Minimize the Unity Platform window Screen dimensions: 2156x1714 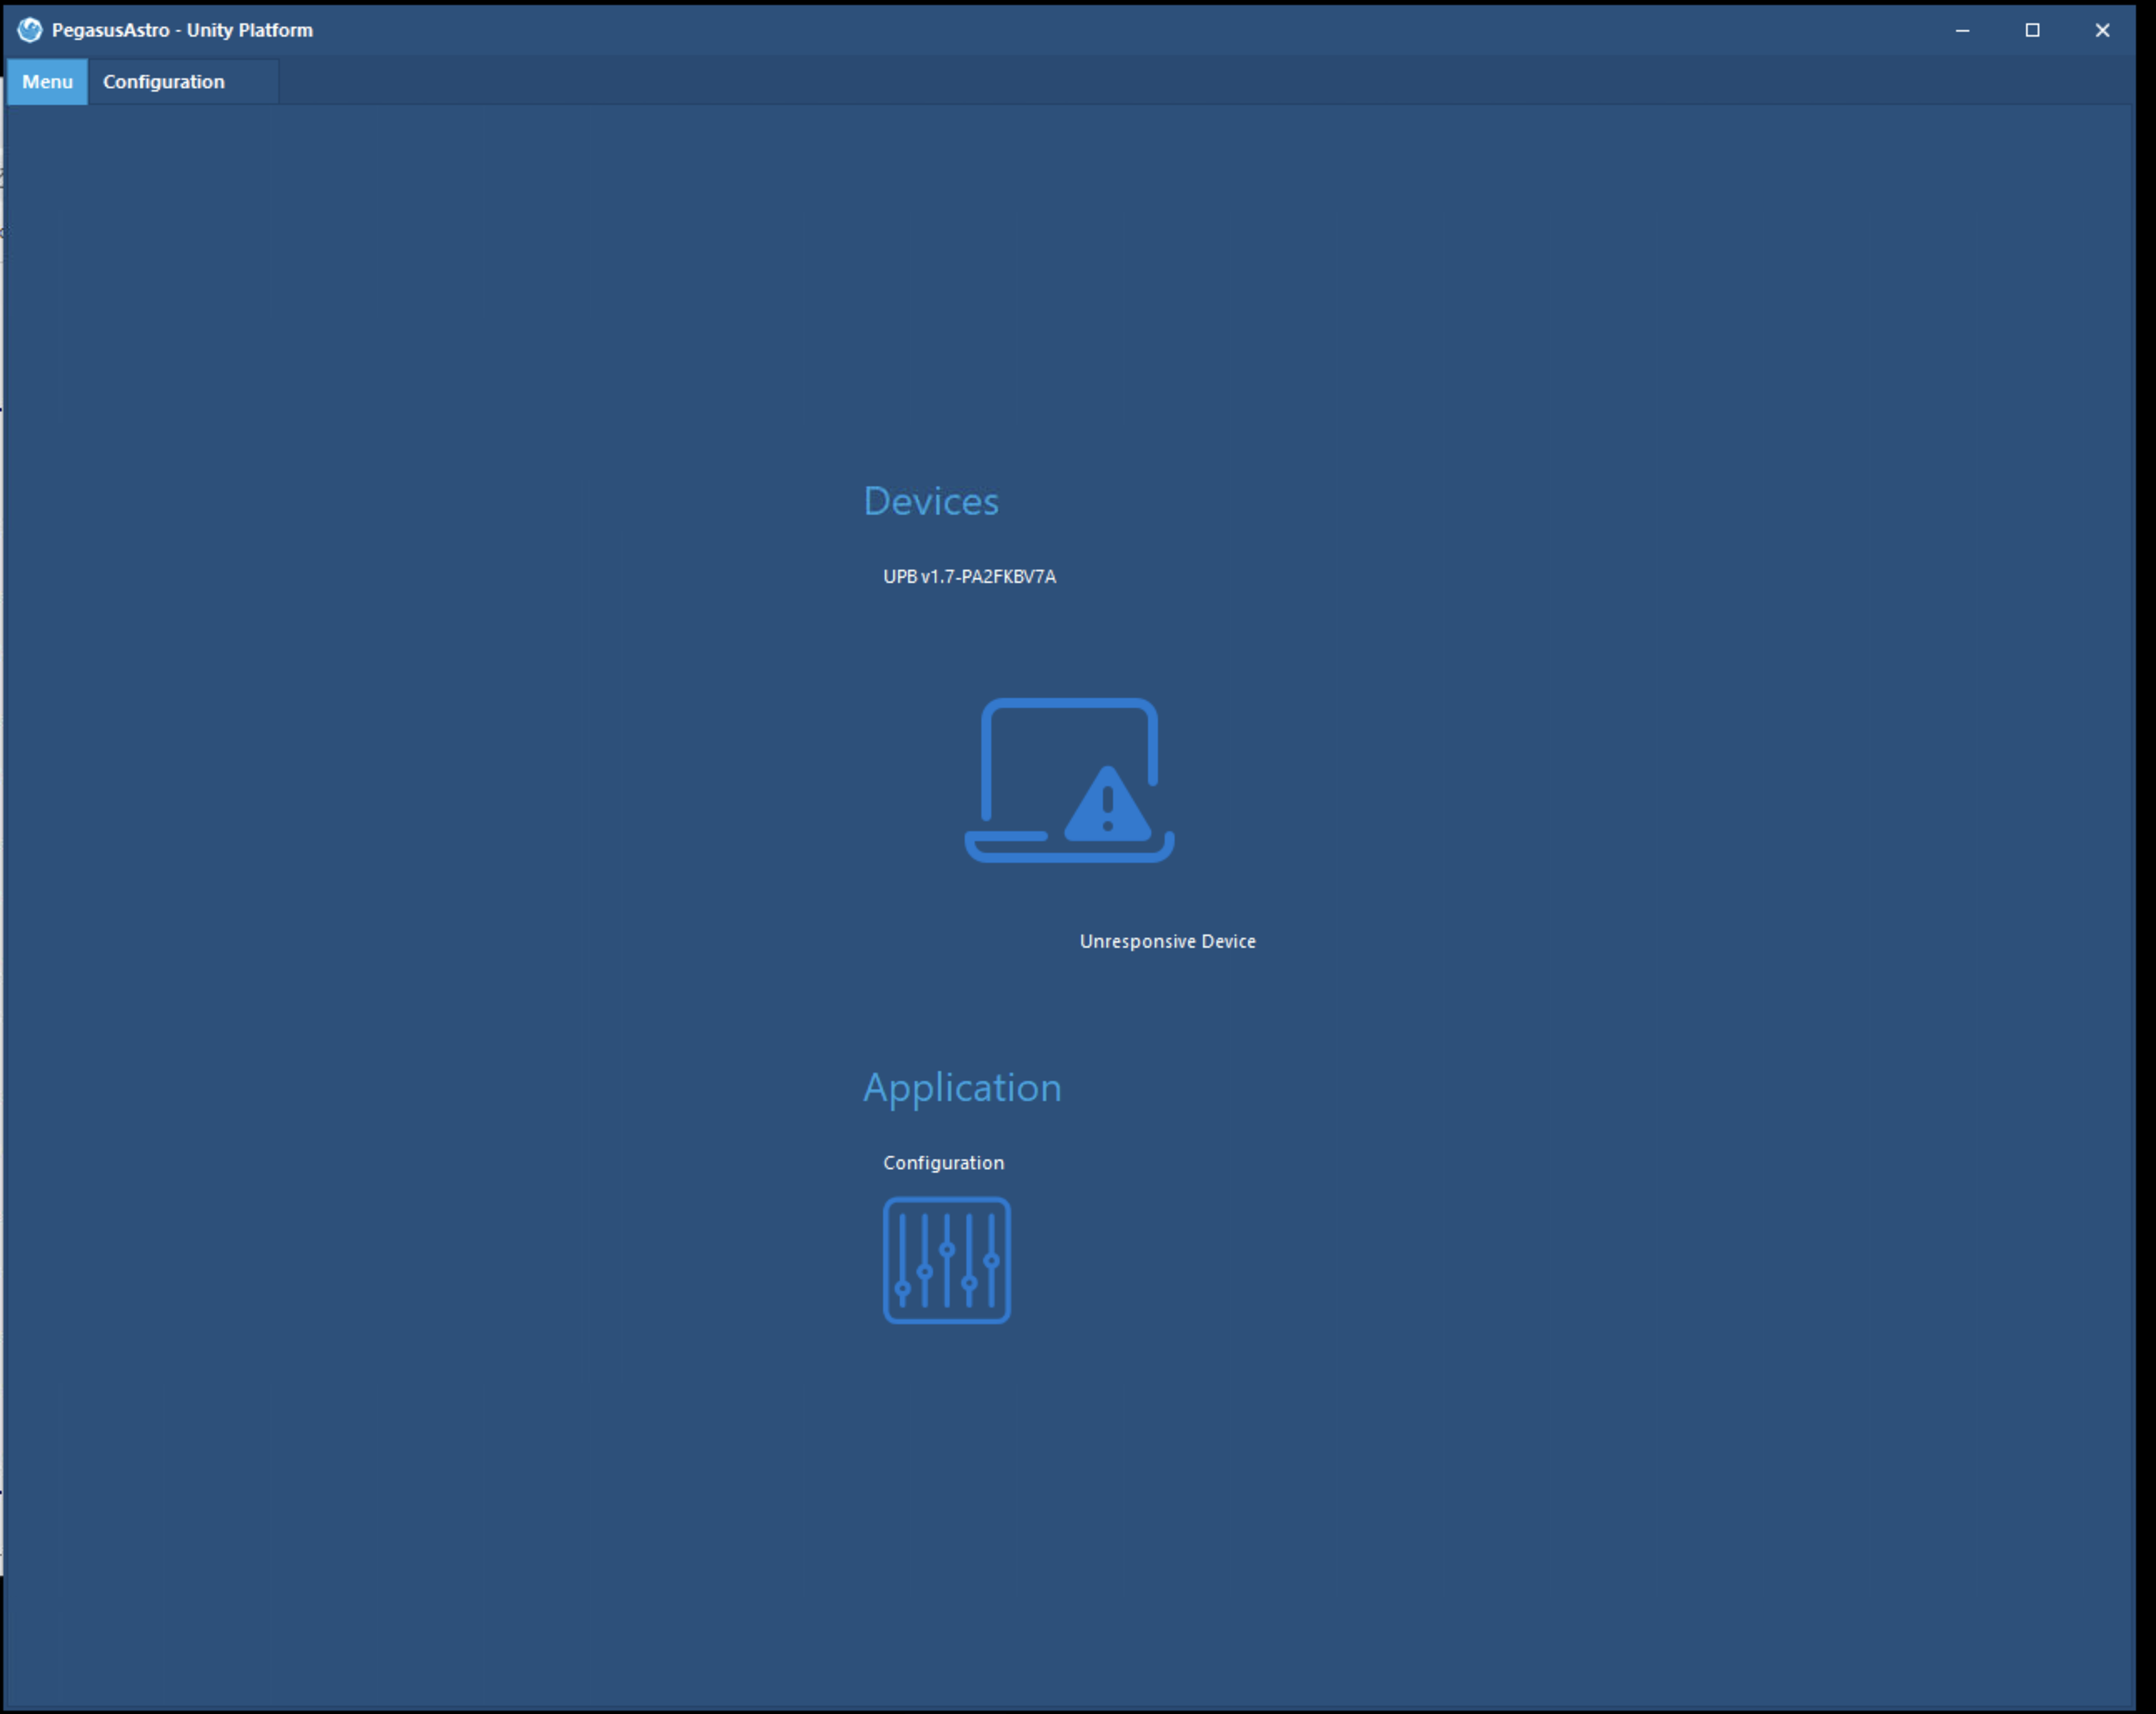point(1962,30)
